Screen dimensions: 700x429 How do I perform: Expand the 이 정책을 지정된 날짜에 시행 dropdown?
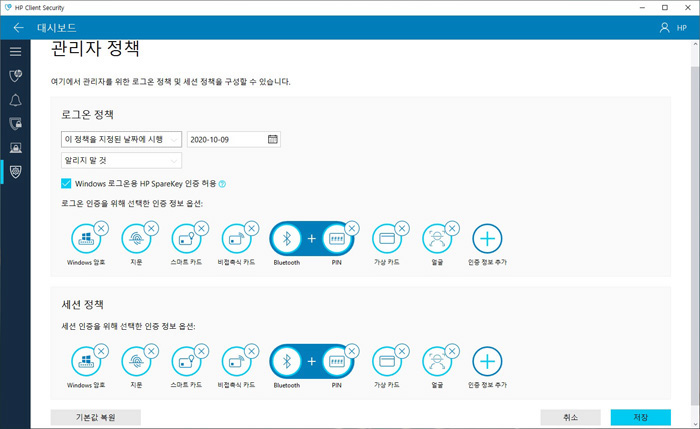pos(121,139)
